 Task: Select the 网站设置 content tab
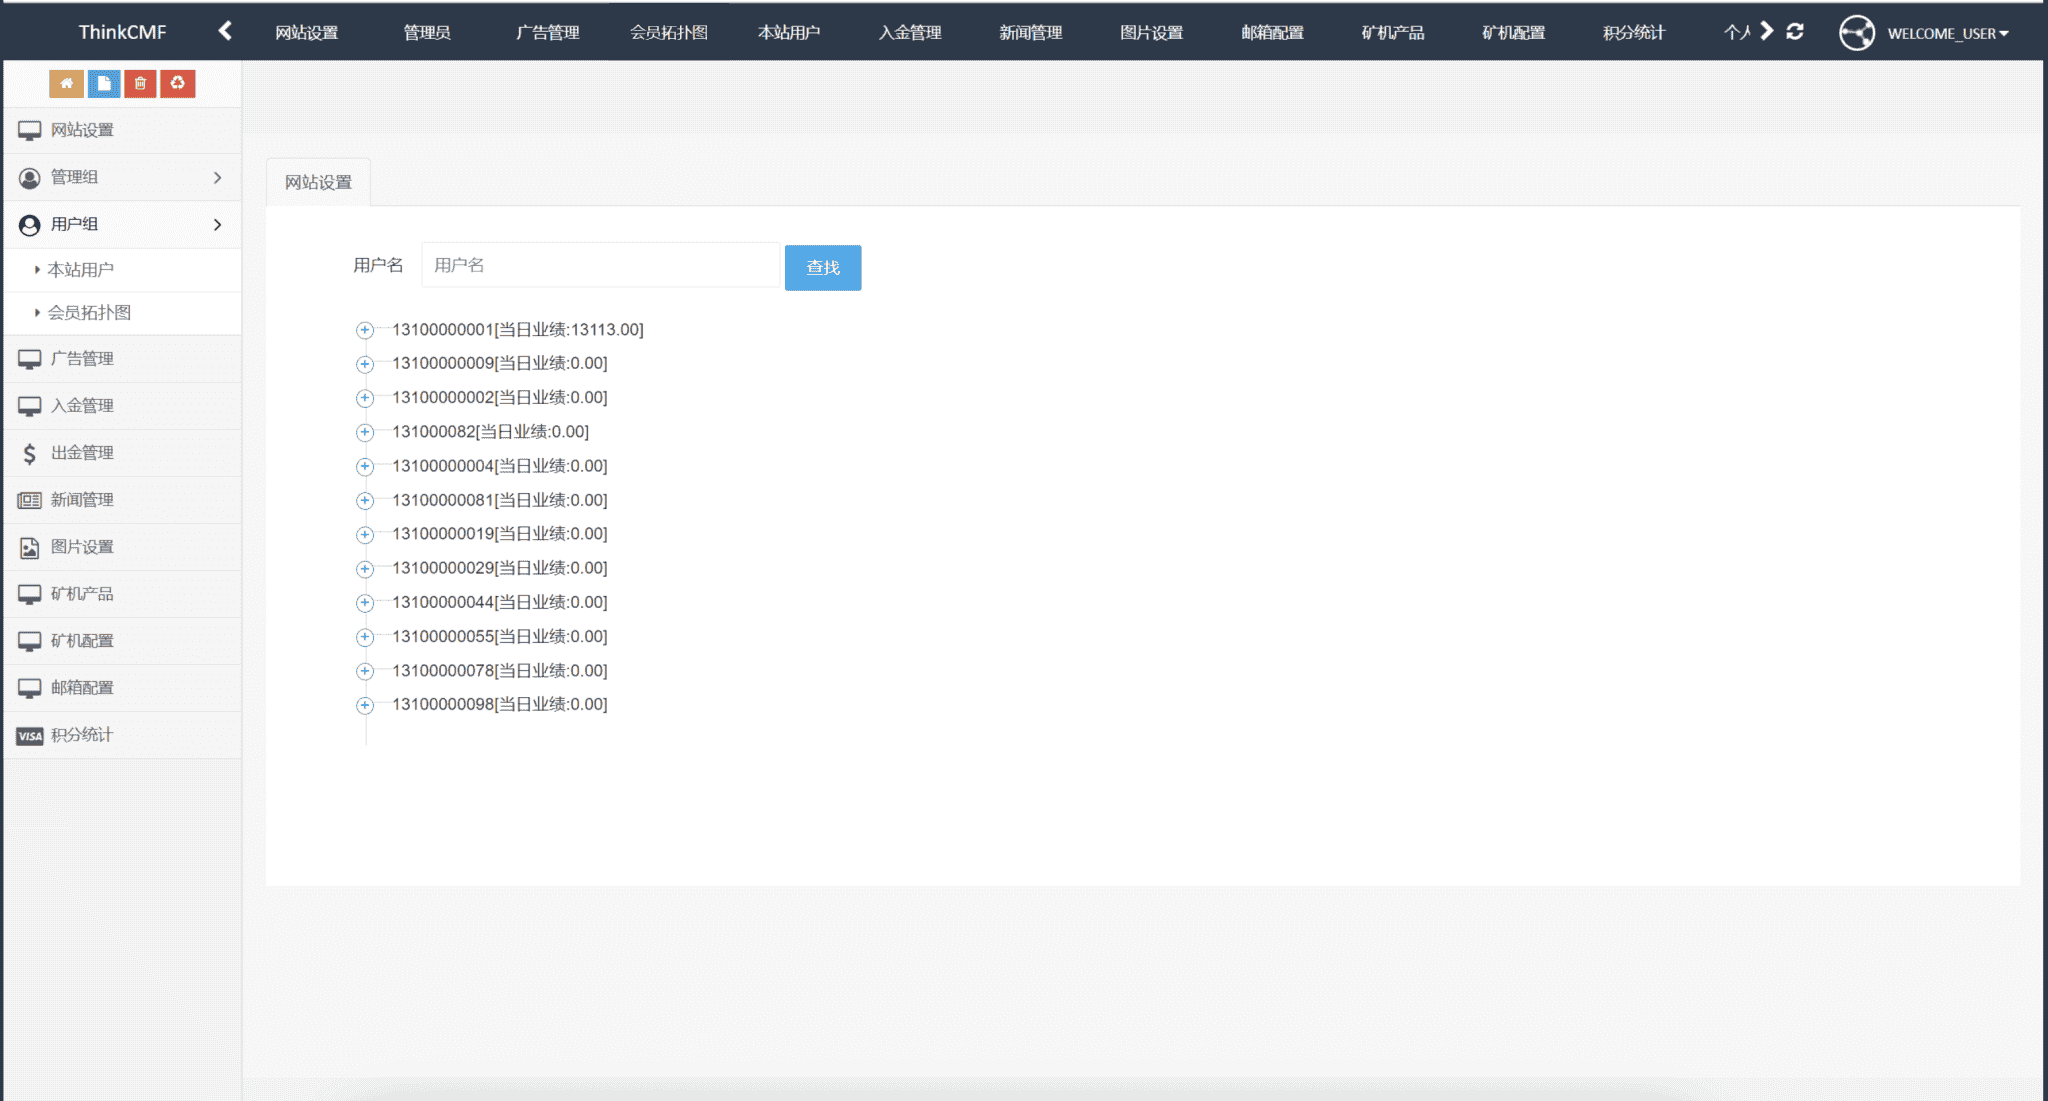pos(318,182)
